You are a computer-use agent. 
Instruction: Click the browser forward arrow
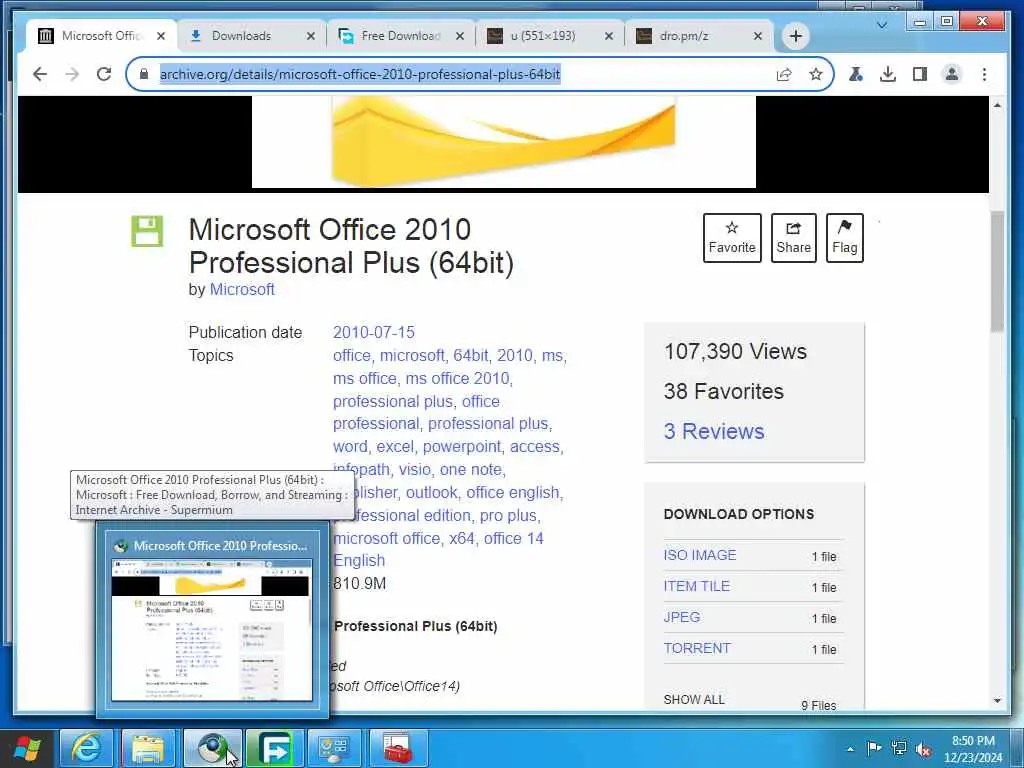[x=72, y=74]
